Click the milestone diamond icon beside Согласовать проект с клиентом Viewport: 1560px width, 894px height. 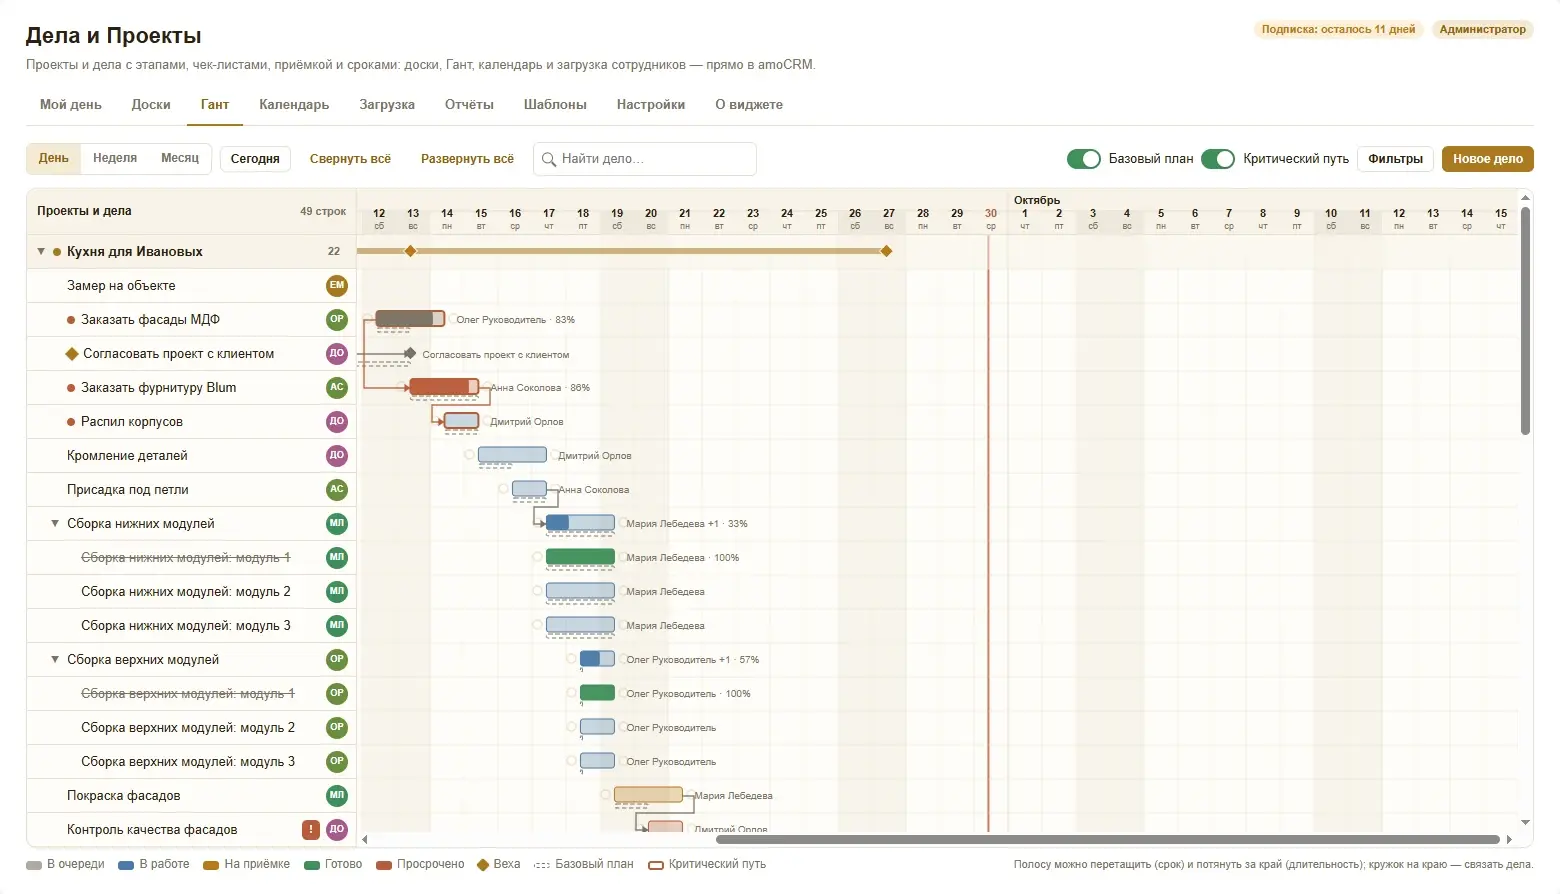coord(72,354)
